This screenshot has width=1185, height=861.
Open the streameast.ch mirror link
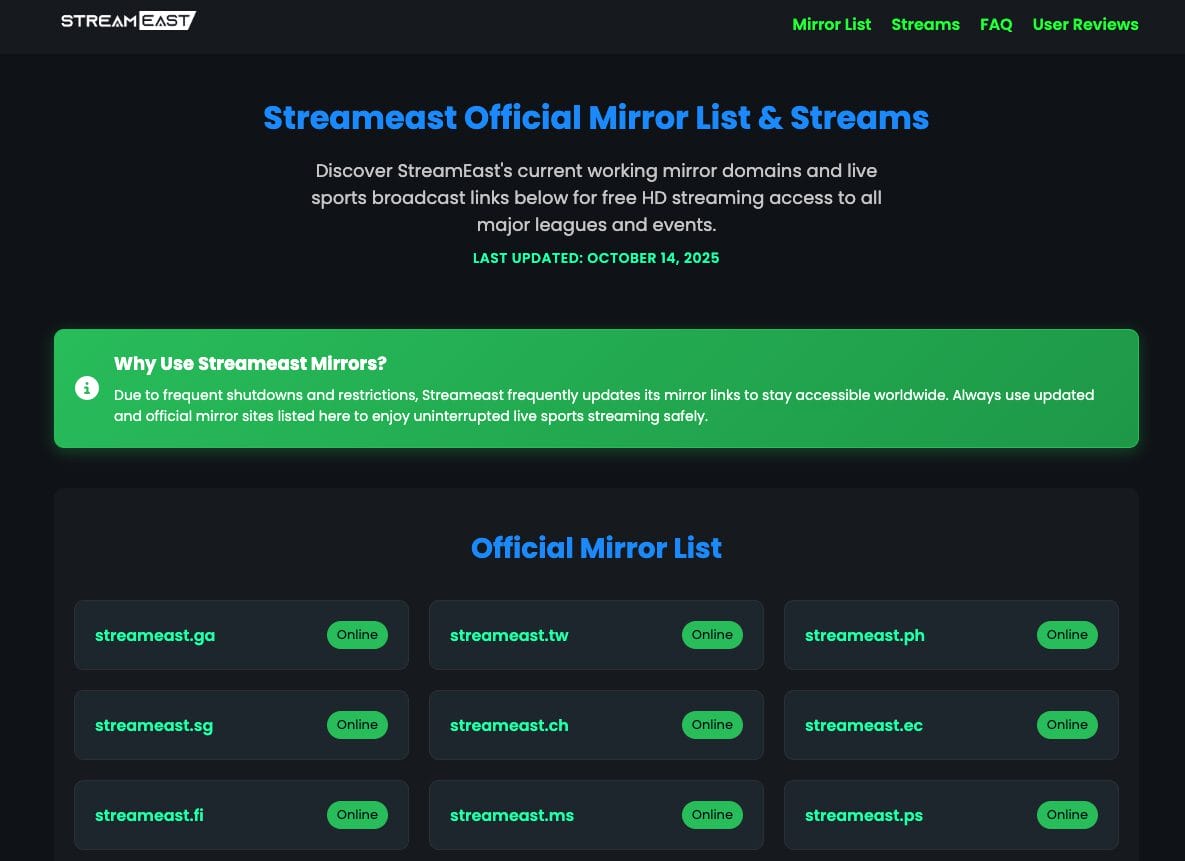pos(509,725)
